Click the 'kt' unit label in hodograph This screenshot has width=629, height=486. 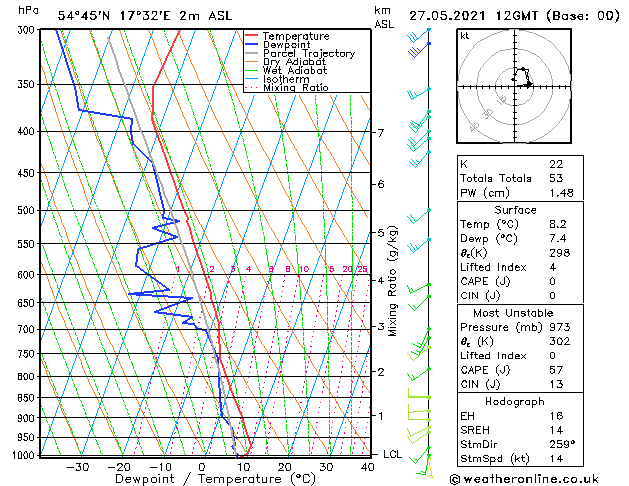click(x=465, y=36)
